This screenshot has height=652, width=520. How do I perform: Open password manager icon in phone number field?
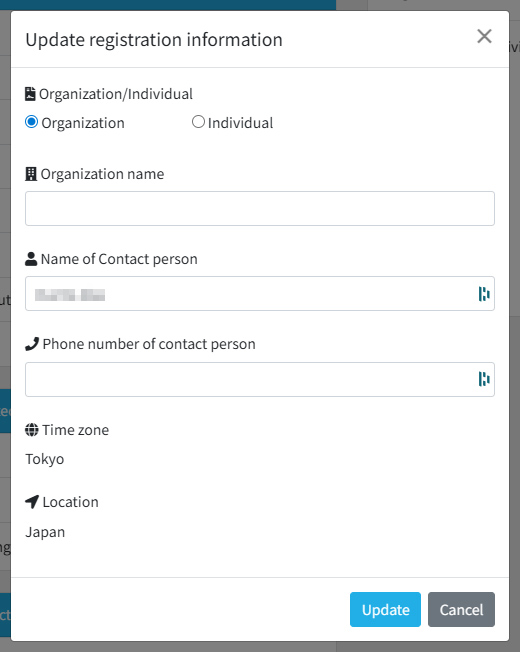click(x=484, y=379)
